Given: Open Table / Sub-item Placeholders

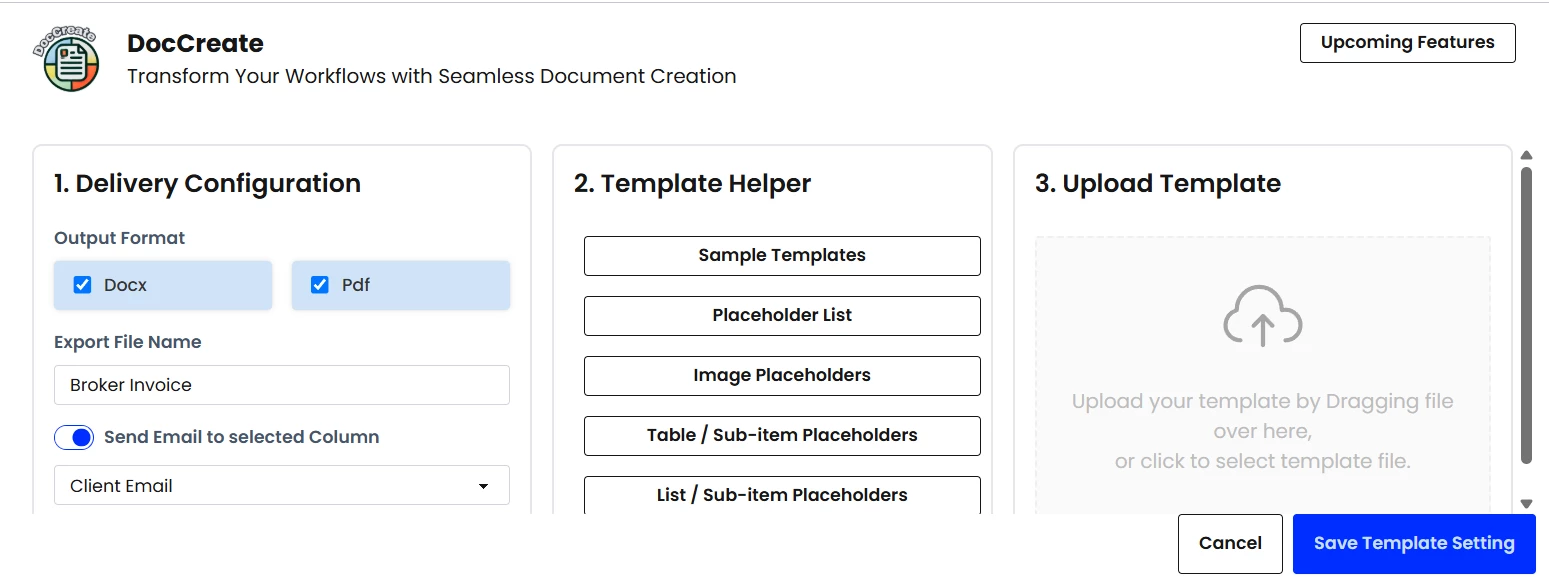Looking at the screenshot, I should pyautogui.click(x=782, y=435).
